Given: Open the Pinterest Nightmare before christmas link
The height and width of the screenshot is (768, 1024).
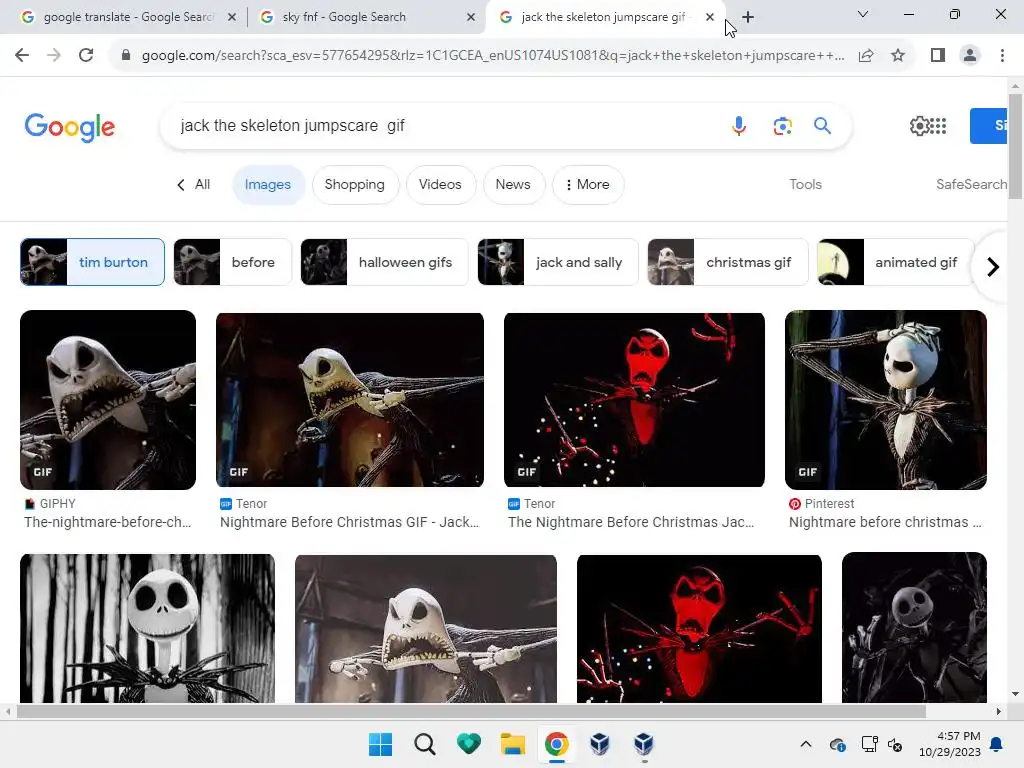Looking at the screenshot, I should coord(885,522).
